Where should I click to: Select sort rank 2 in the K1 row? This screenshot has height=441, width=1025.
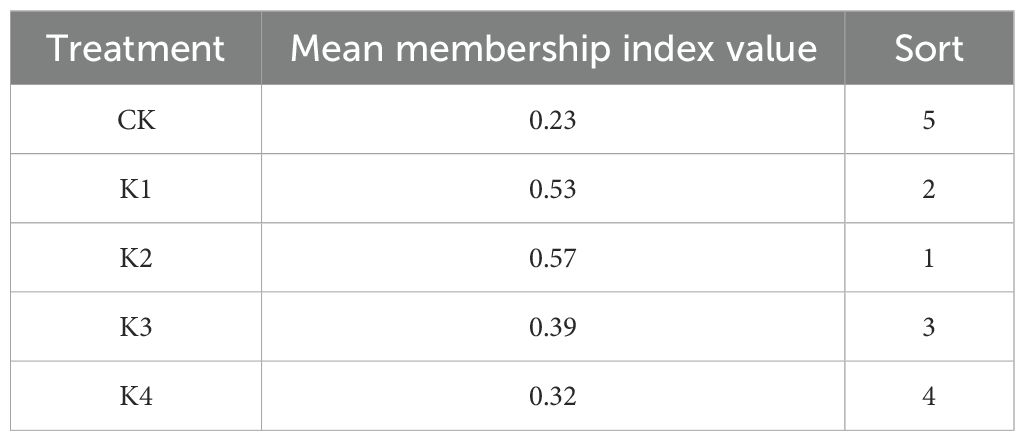coord(929,189)
